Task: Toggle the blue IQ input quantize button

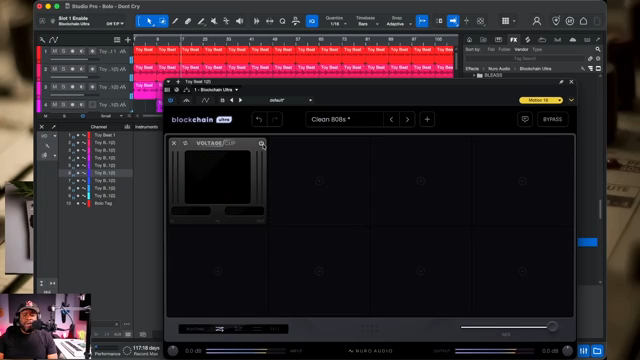Action: pos(312,21)
